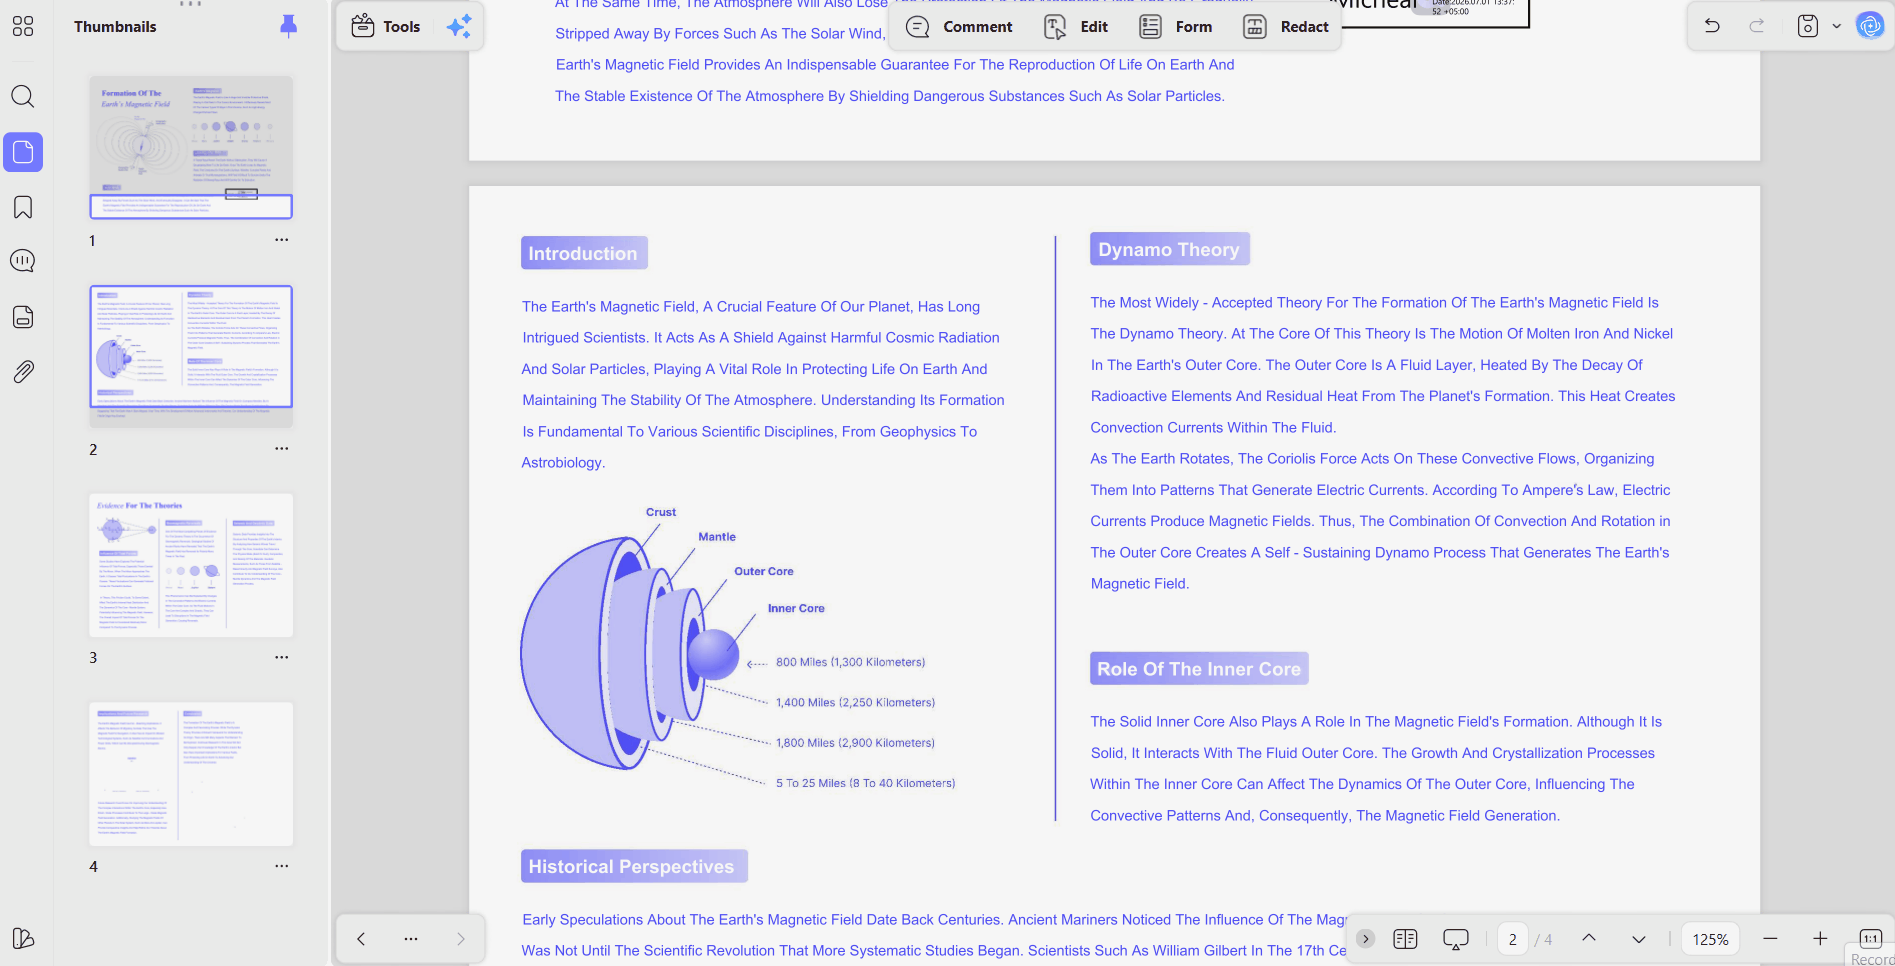Expand the bottom toolbar collapse arrow
Image resolution: width=1895 pixels, height=966 pixels.
click(1365, 939)
